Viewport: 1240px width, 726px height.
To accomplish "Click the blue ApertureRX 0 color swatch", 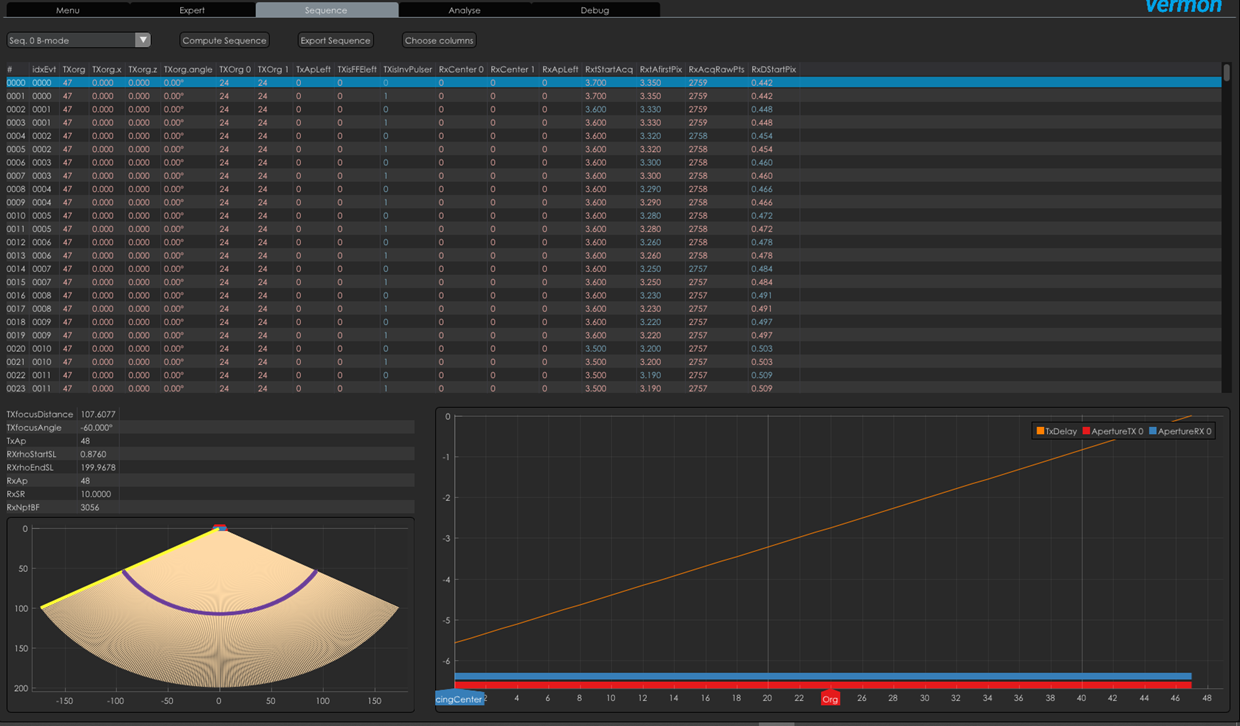I will (x=1152, y=430).
